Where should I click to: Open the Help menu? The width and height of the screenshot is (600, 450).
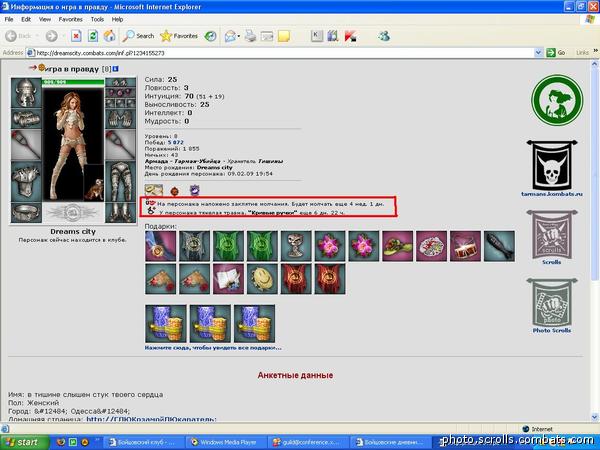[117, 19]
